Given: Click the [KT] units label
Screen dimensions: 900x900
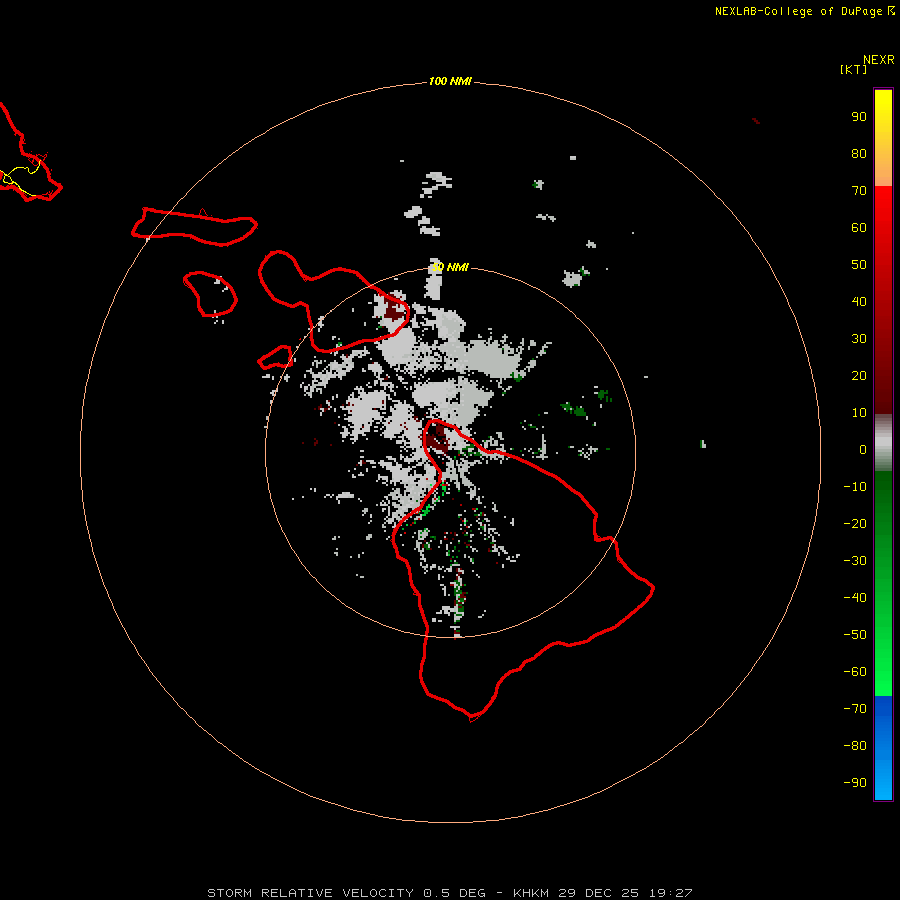Looking at the screenshot, I should [x=854, y=69].
